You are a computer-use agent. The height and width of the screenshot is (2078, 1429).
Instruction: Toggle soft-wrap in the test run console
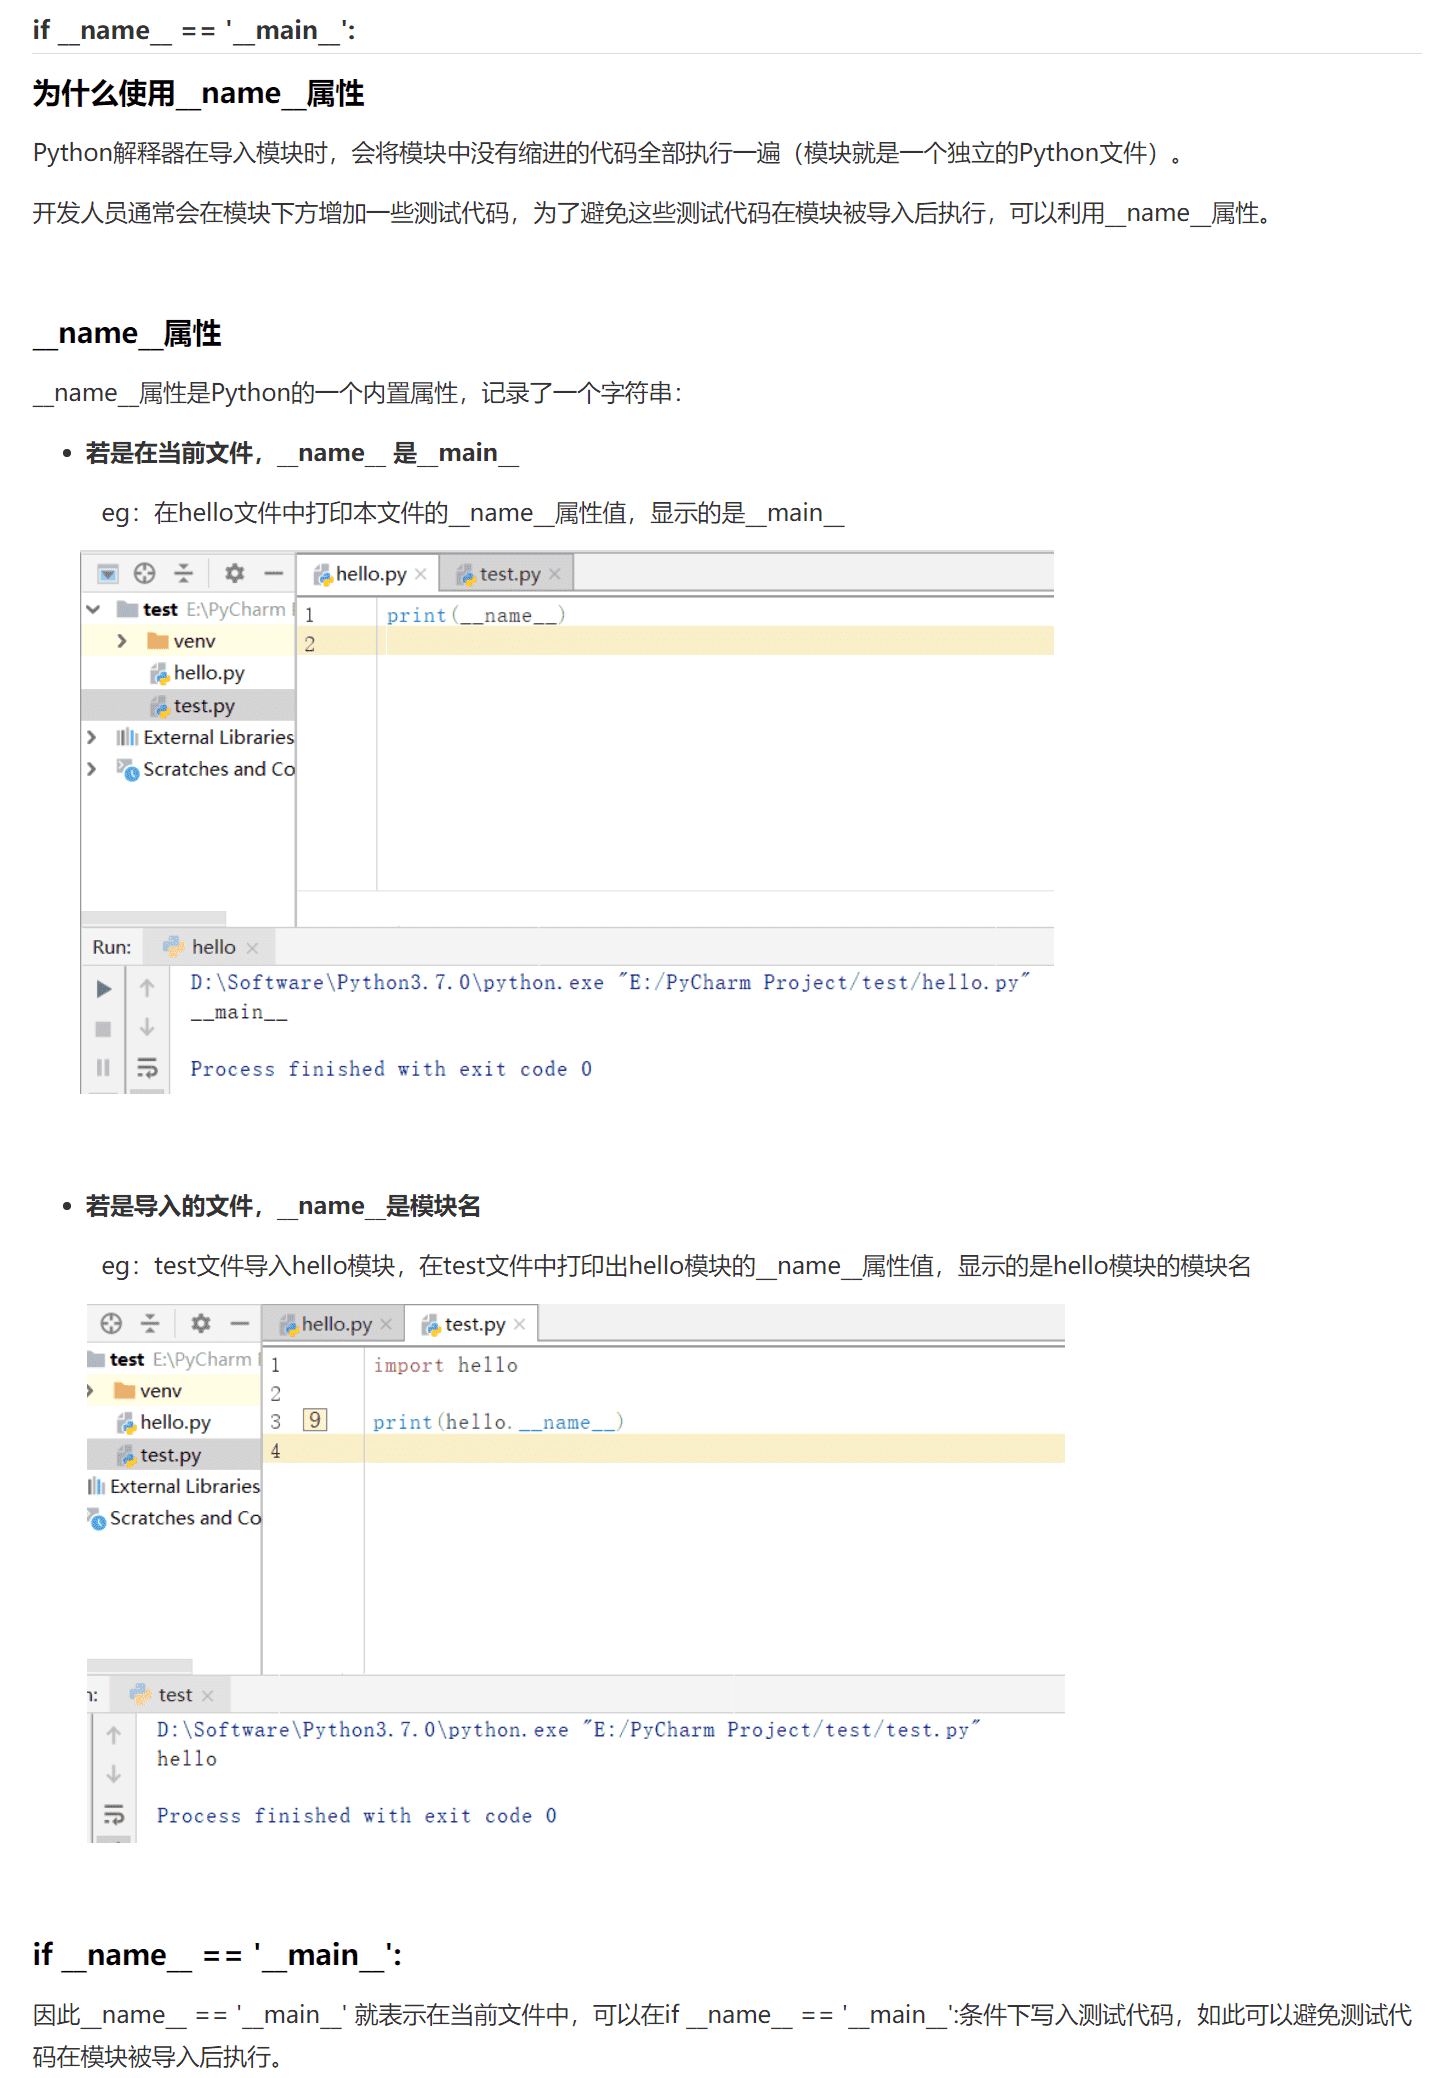pos(114,1815)
